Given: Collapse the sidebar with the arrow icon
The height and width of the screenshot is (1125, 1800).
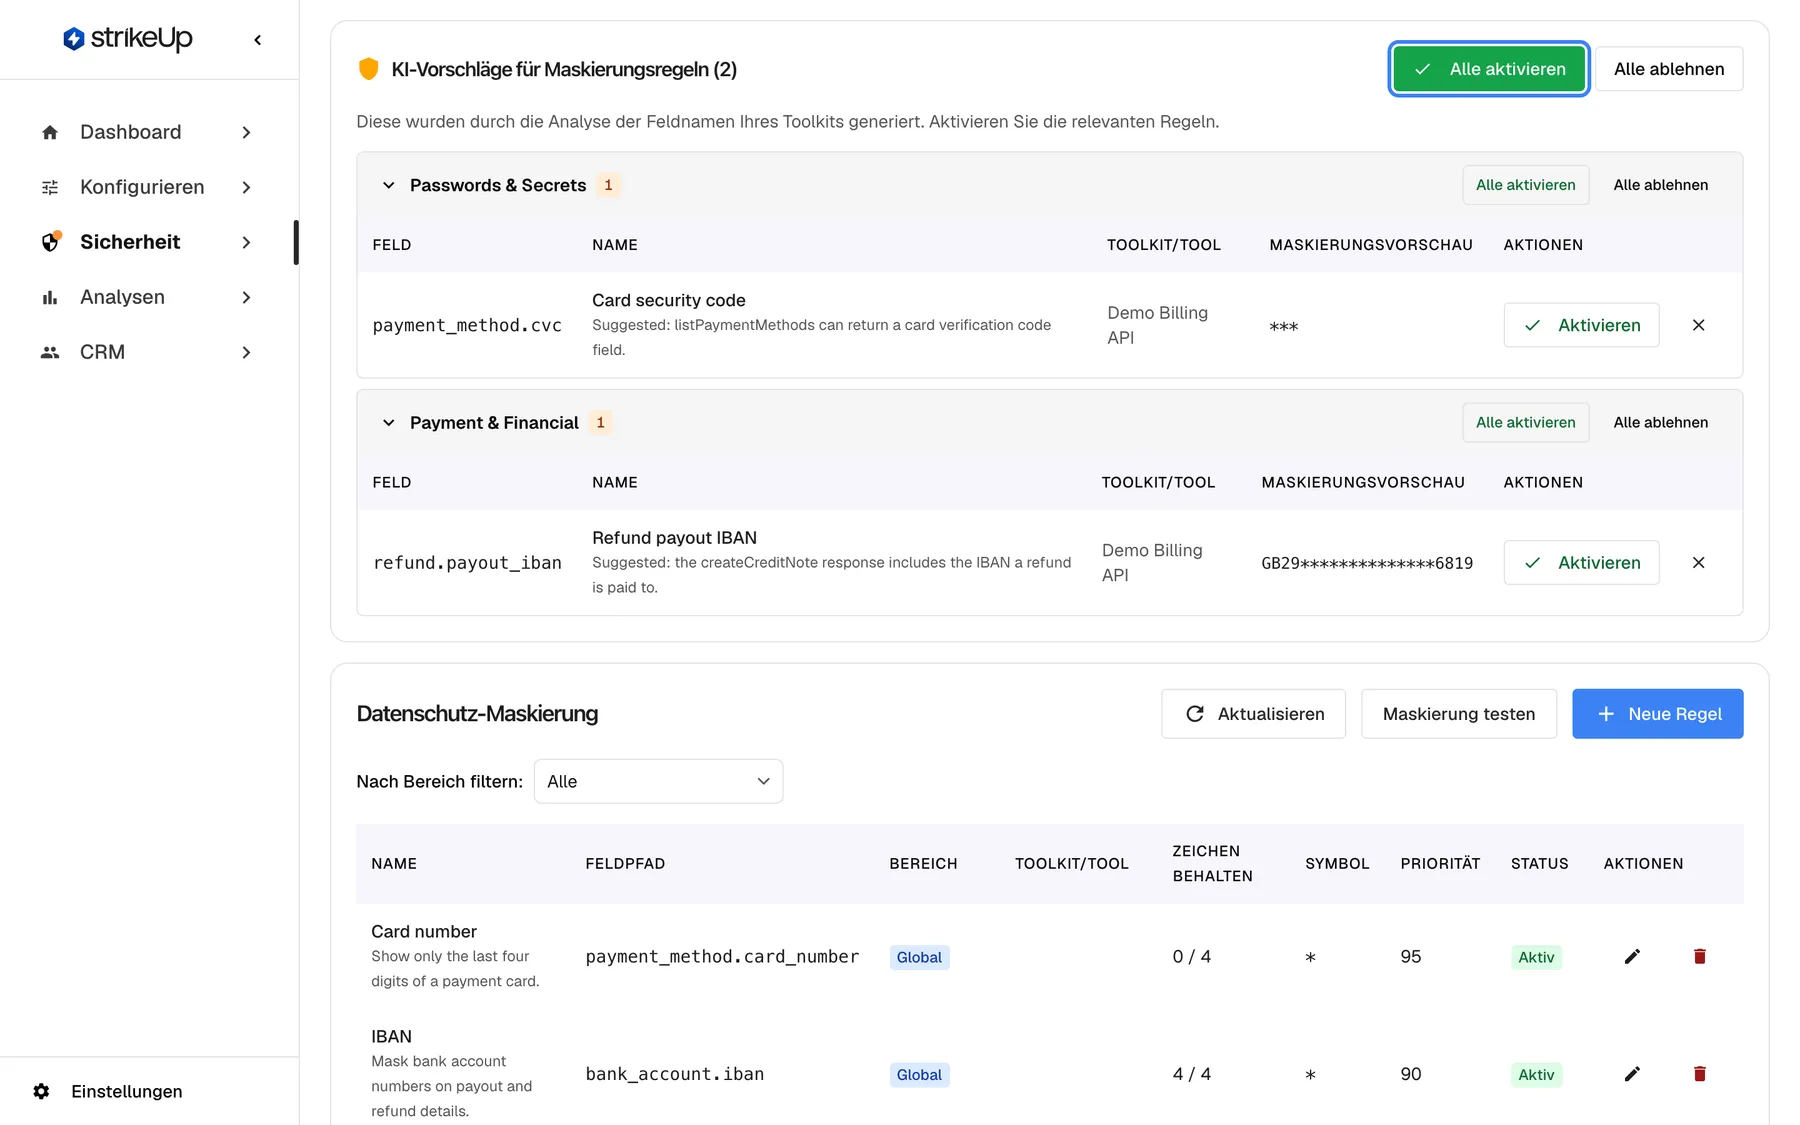Looking at the screenshot, I should click(x=258, y=40).
